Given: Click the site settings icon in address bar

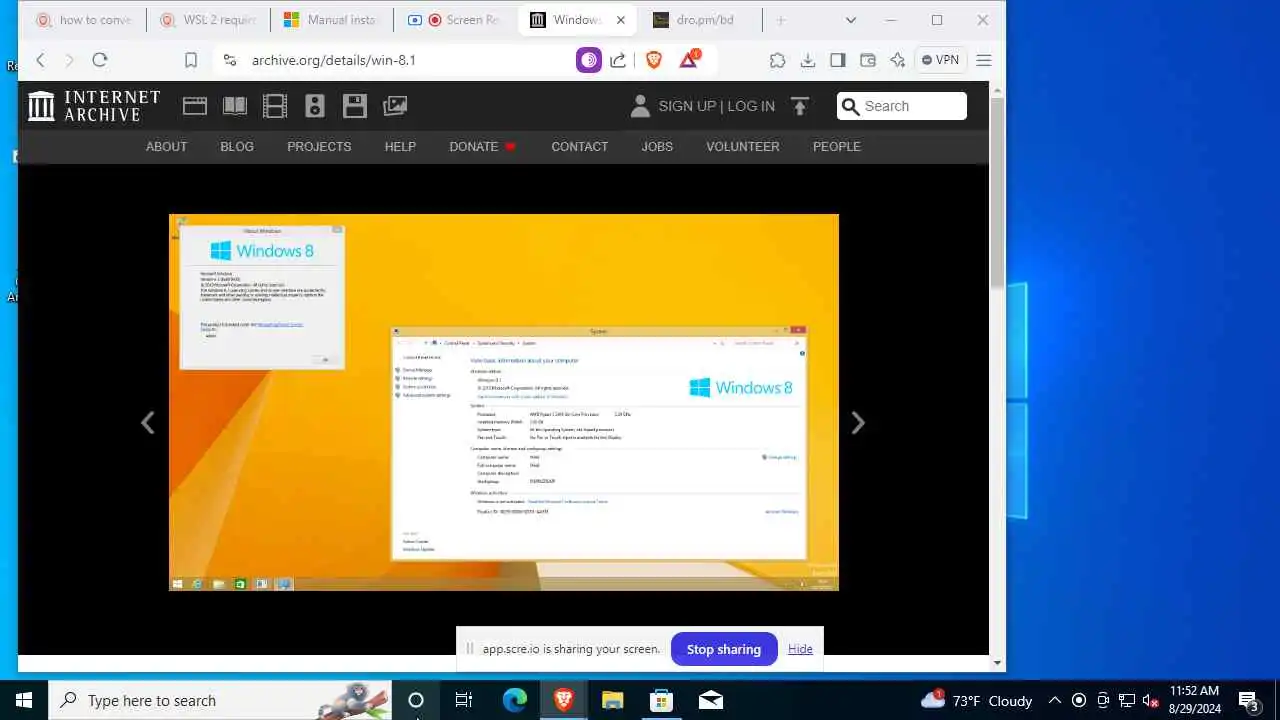Looking at the screenshot, I should pos(230,60).
